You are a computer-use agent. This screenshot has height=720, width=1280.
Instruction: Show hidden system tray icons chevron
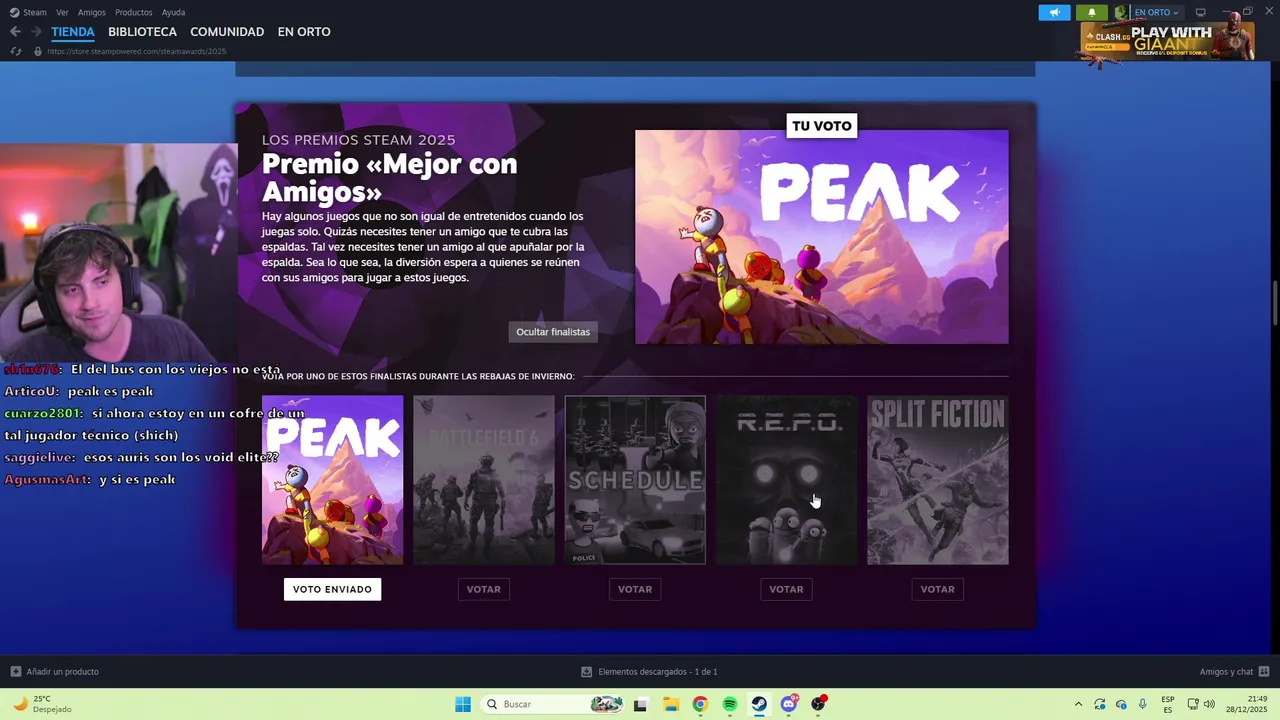[x=1078, y=704]
